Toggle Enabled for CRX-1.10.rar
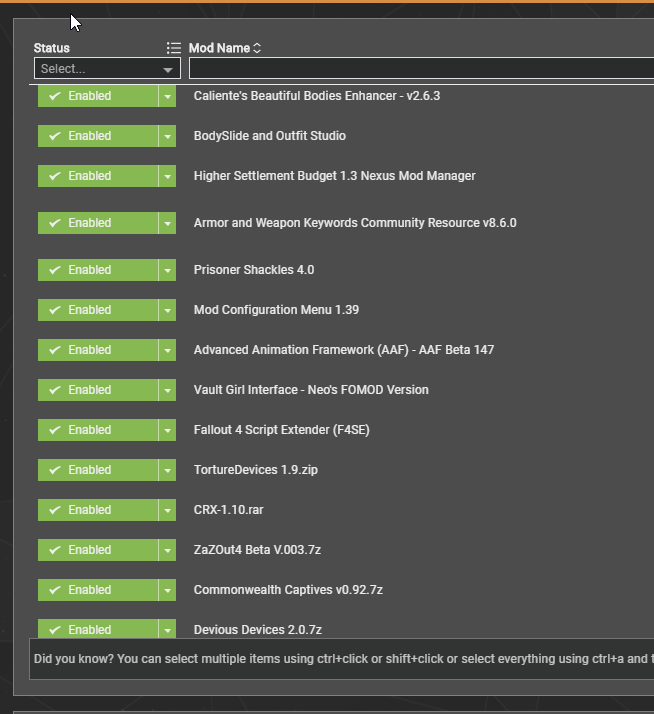Screen dimensions: 654x714 [98, 510]
